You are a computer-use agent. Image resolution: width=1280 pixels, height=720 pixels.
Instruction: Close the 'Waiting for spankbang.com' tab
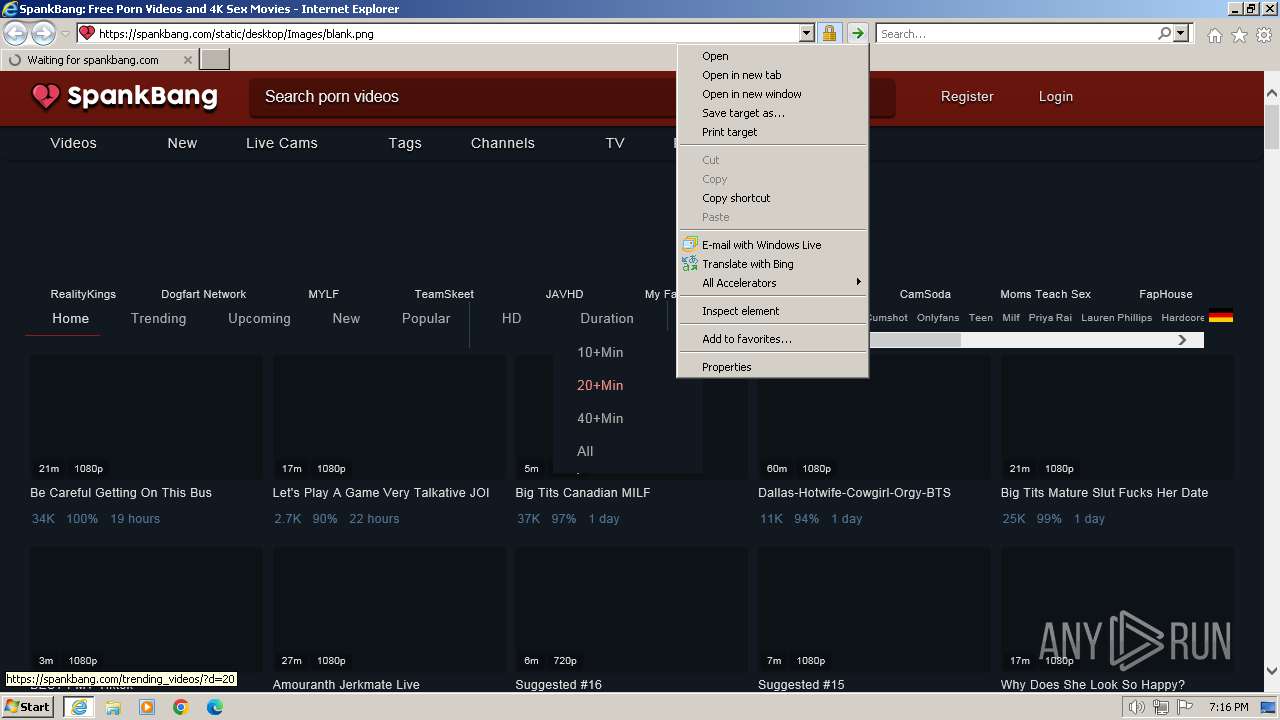[187, 60]
